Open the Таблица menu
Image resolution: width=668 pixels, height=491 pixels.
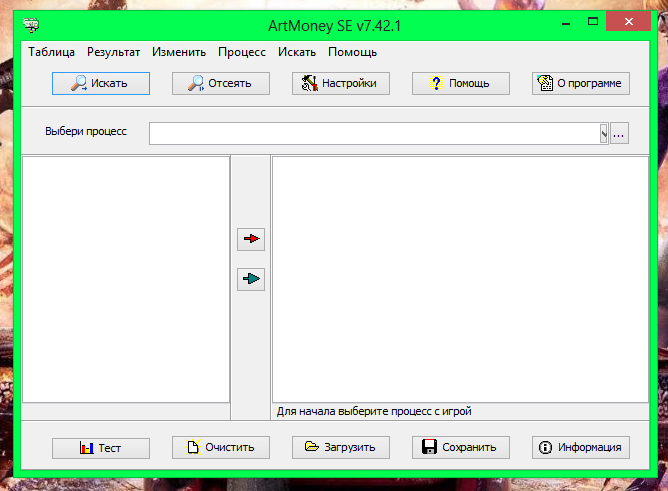point(52,52)
